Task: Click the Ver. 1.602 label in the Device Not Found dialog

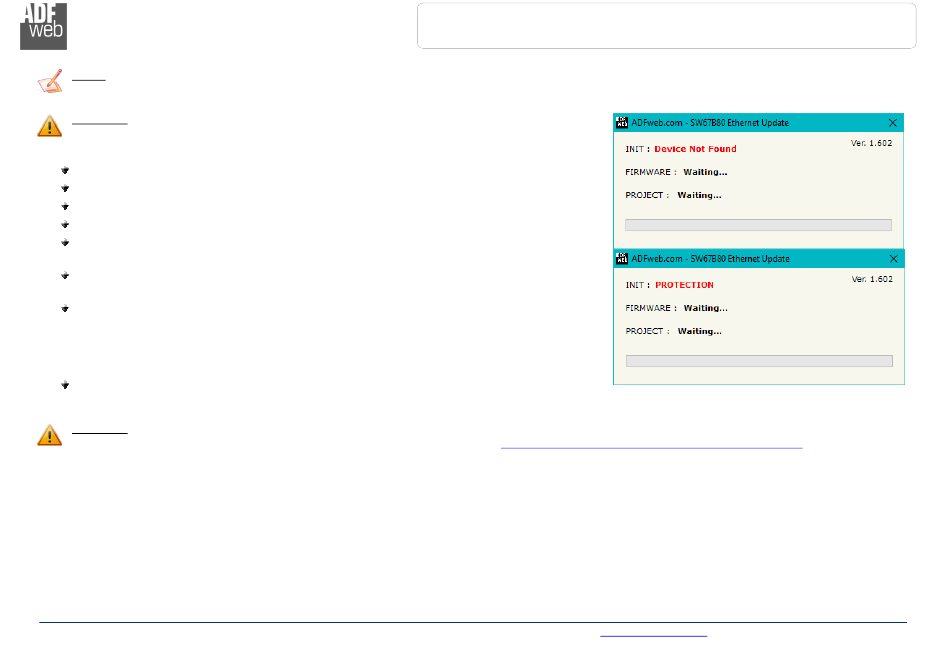Action: [871, 143]
